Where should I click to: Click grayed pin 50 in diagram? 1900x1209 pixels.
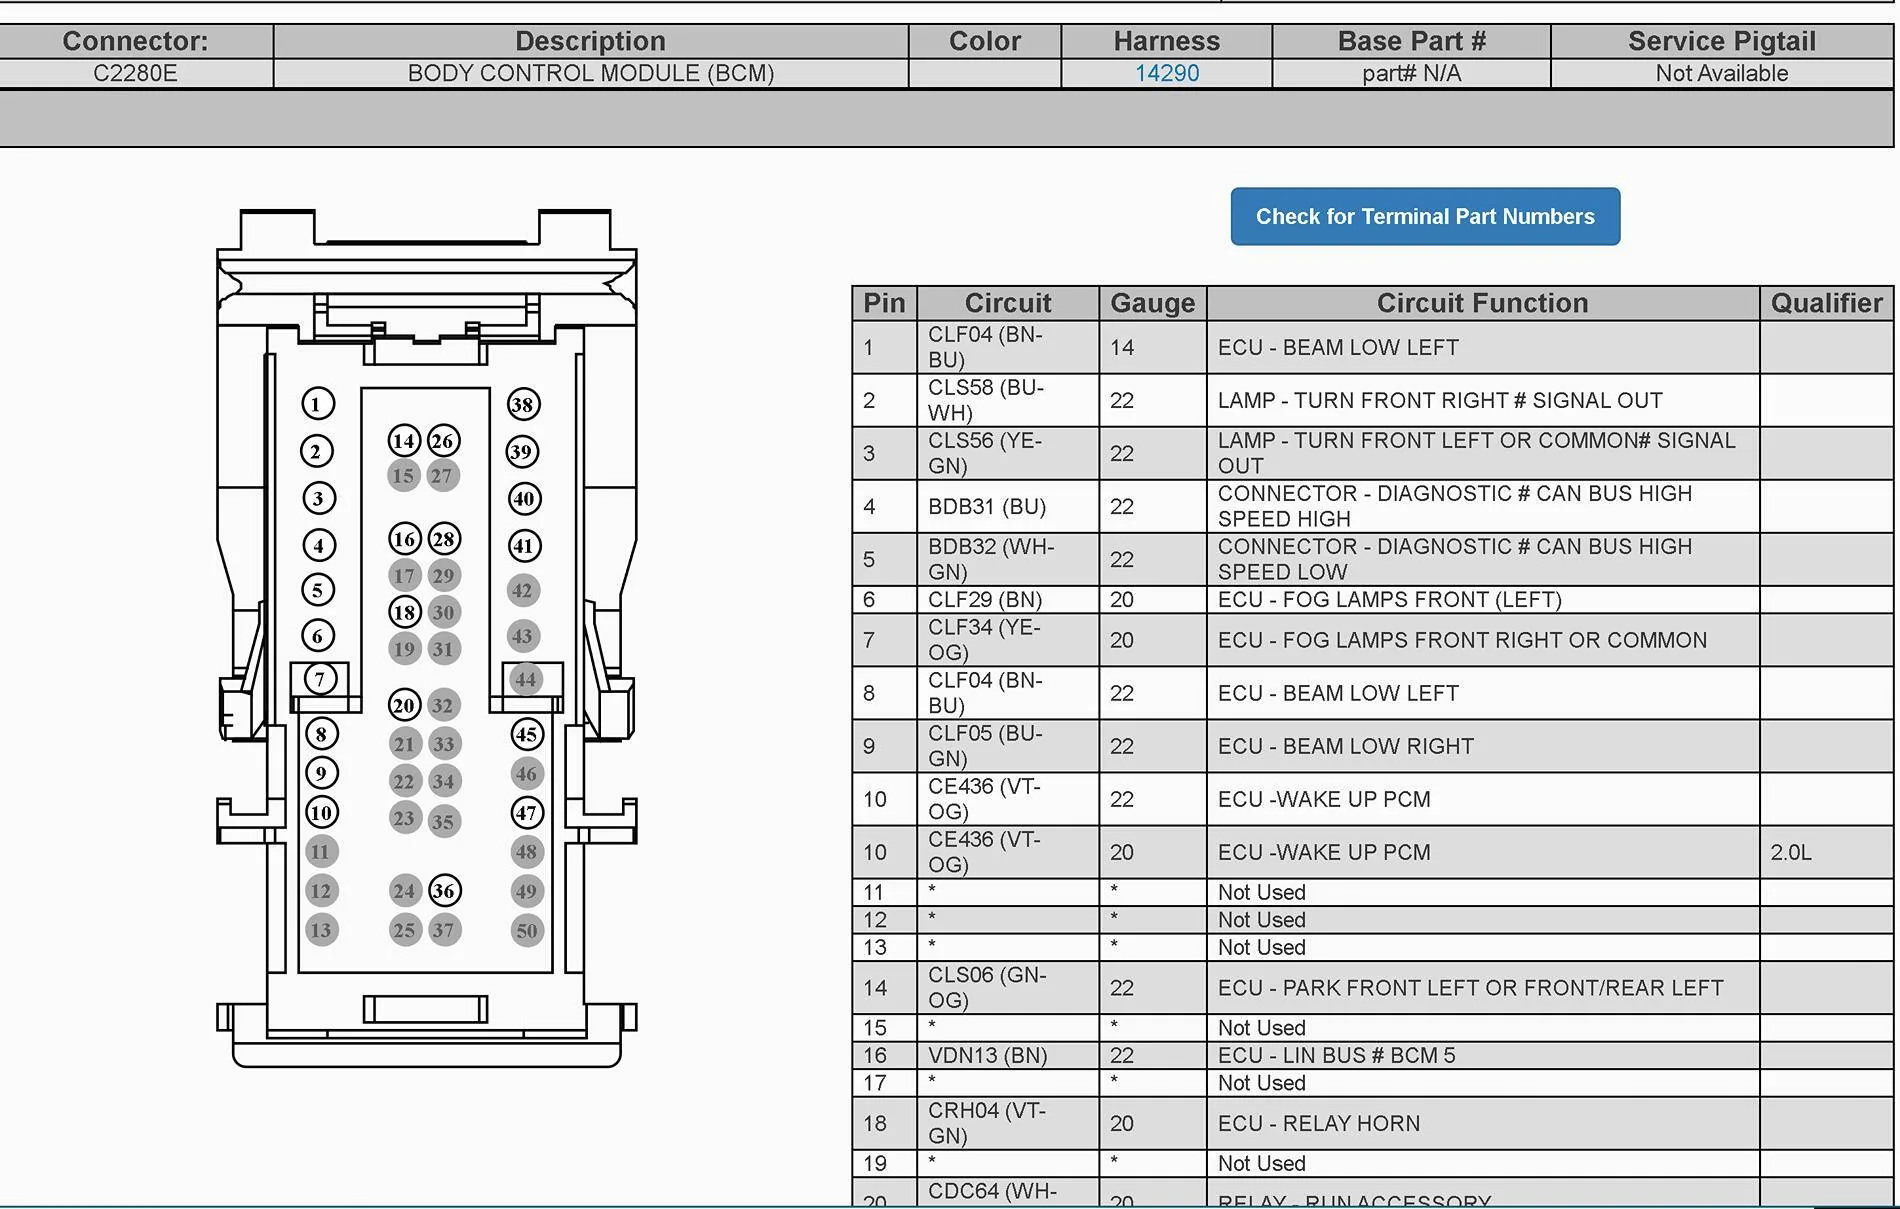[x=527, y=930]
